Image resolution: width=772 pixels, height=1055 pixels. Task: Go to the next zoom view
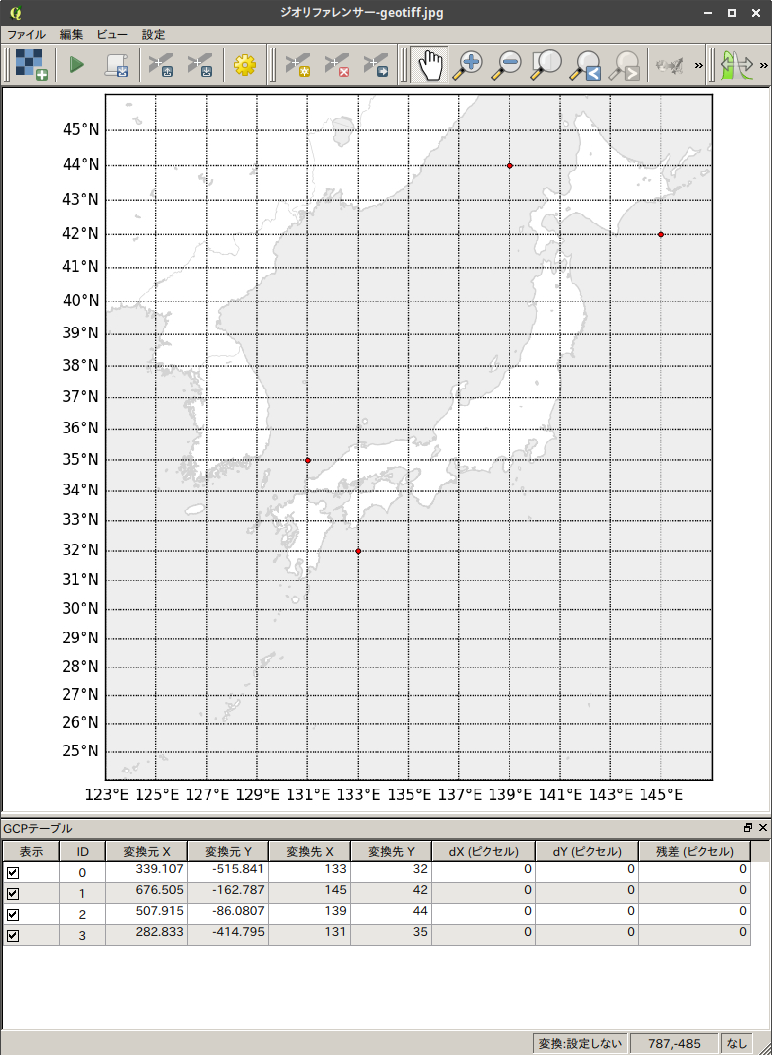(x=625, y=65)
